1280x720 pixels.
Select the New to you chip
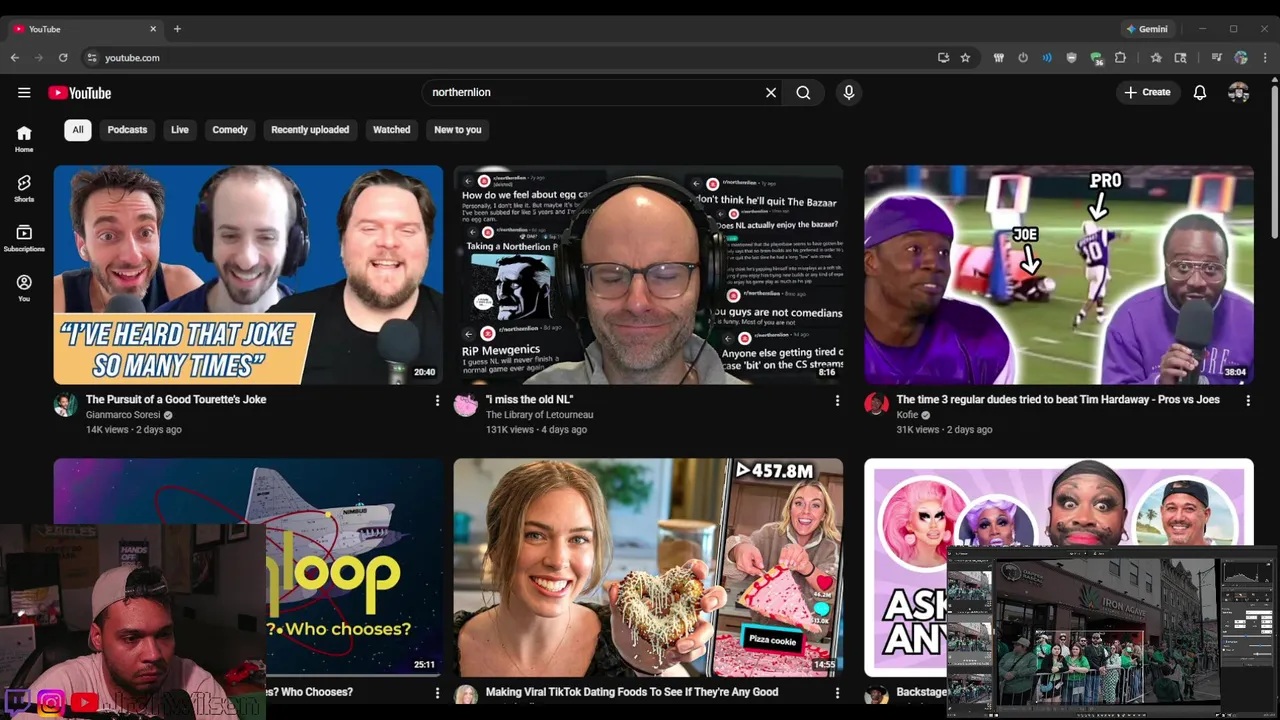pos(458,130)
